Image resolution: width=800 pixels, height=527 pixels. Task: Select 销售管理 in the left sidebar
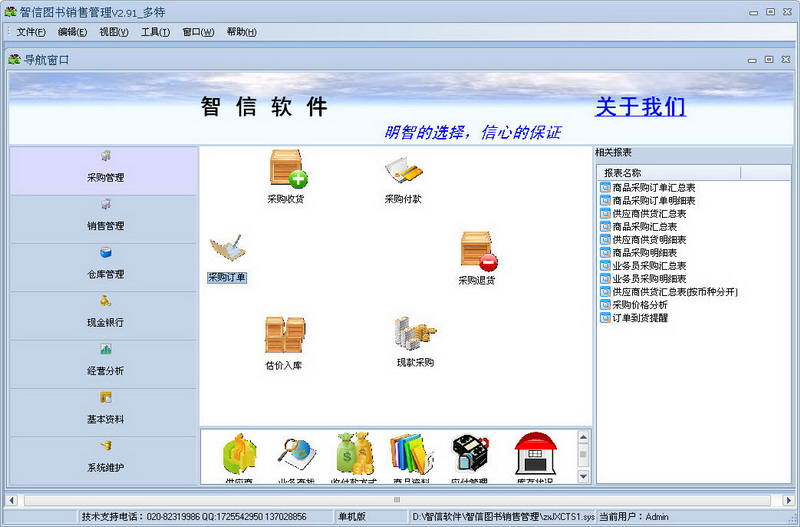[x=104, y=219]
